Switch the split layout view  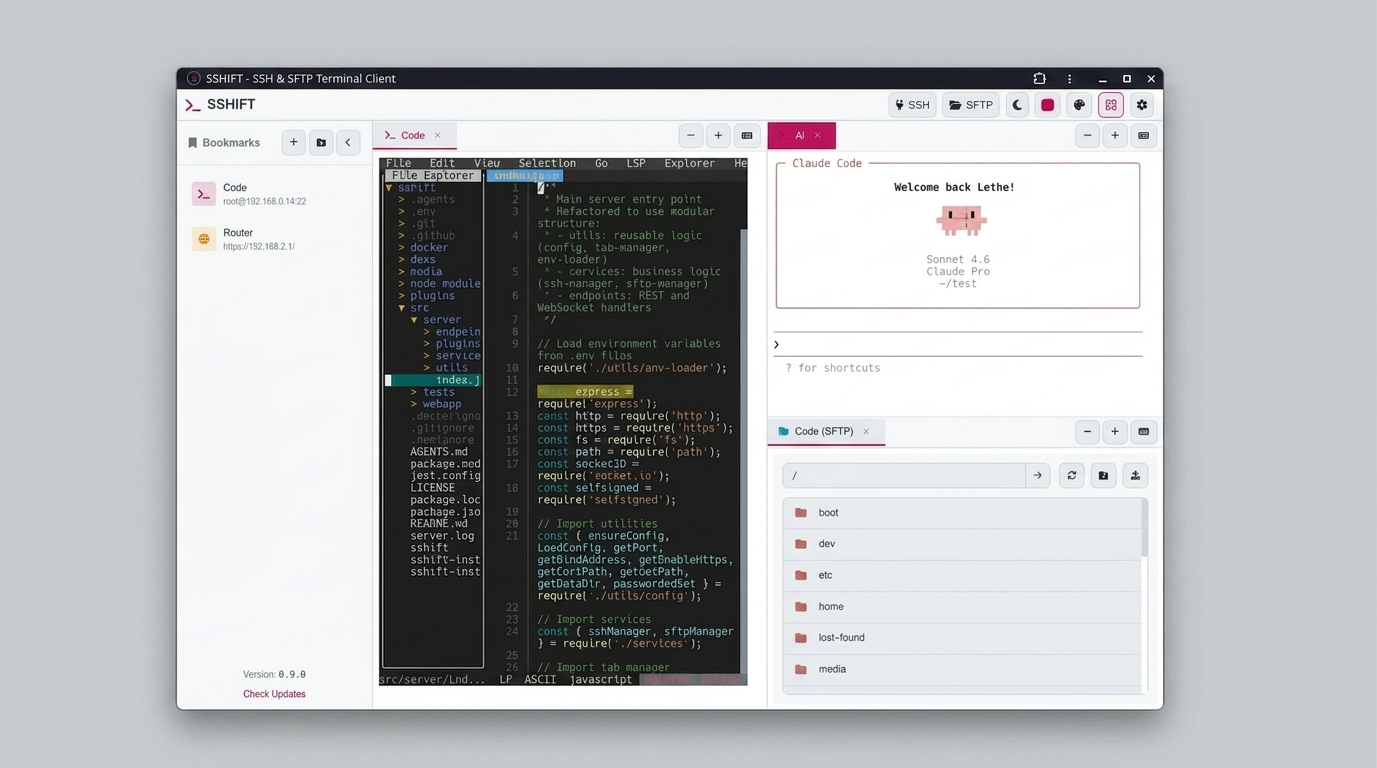tap(1110, 104)
